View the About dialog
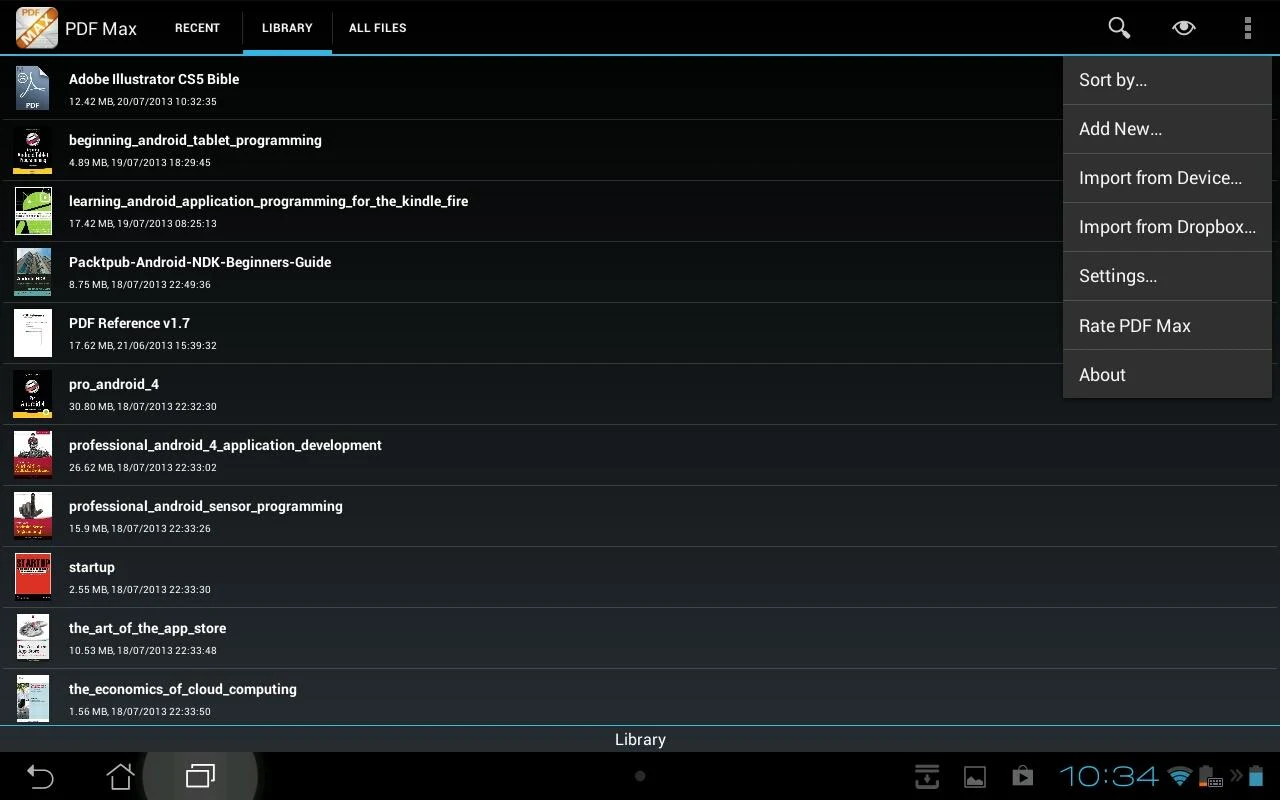This screenshot has width=1280, height=800. click(1102, 374)
